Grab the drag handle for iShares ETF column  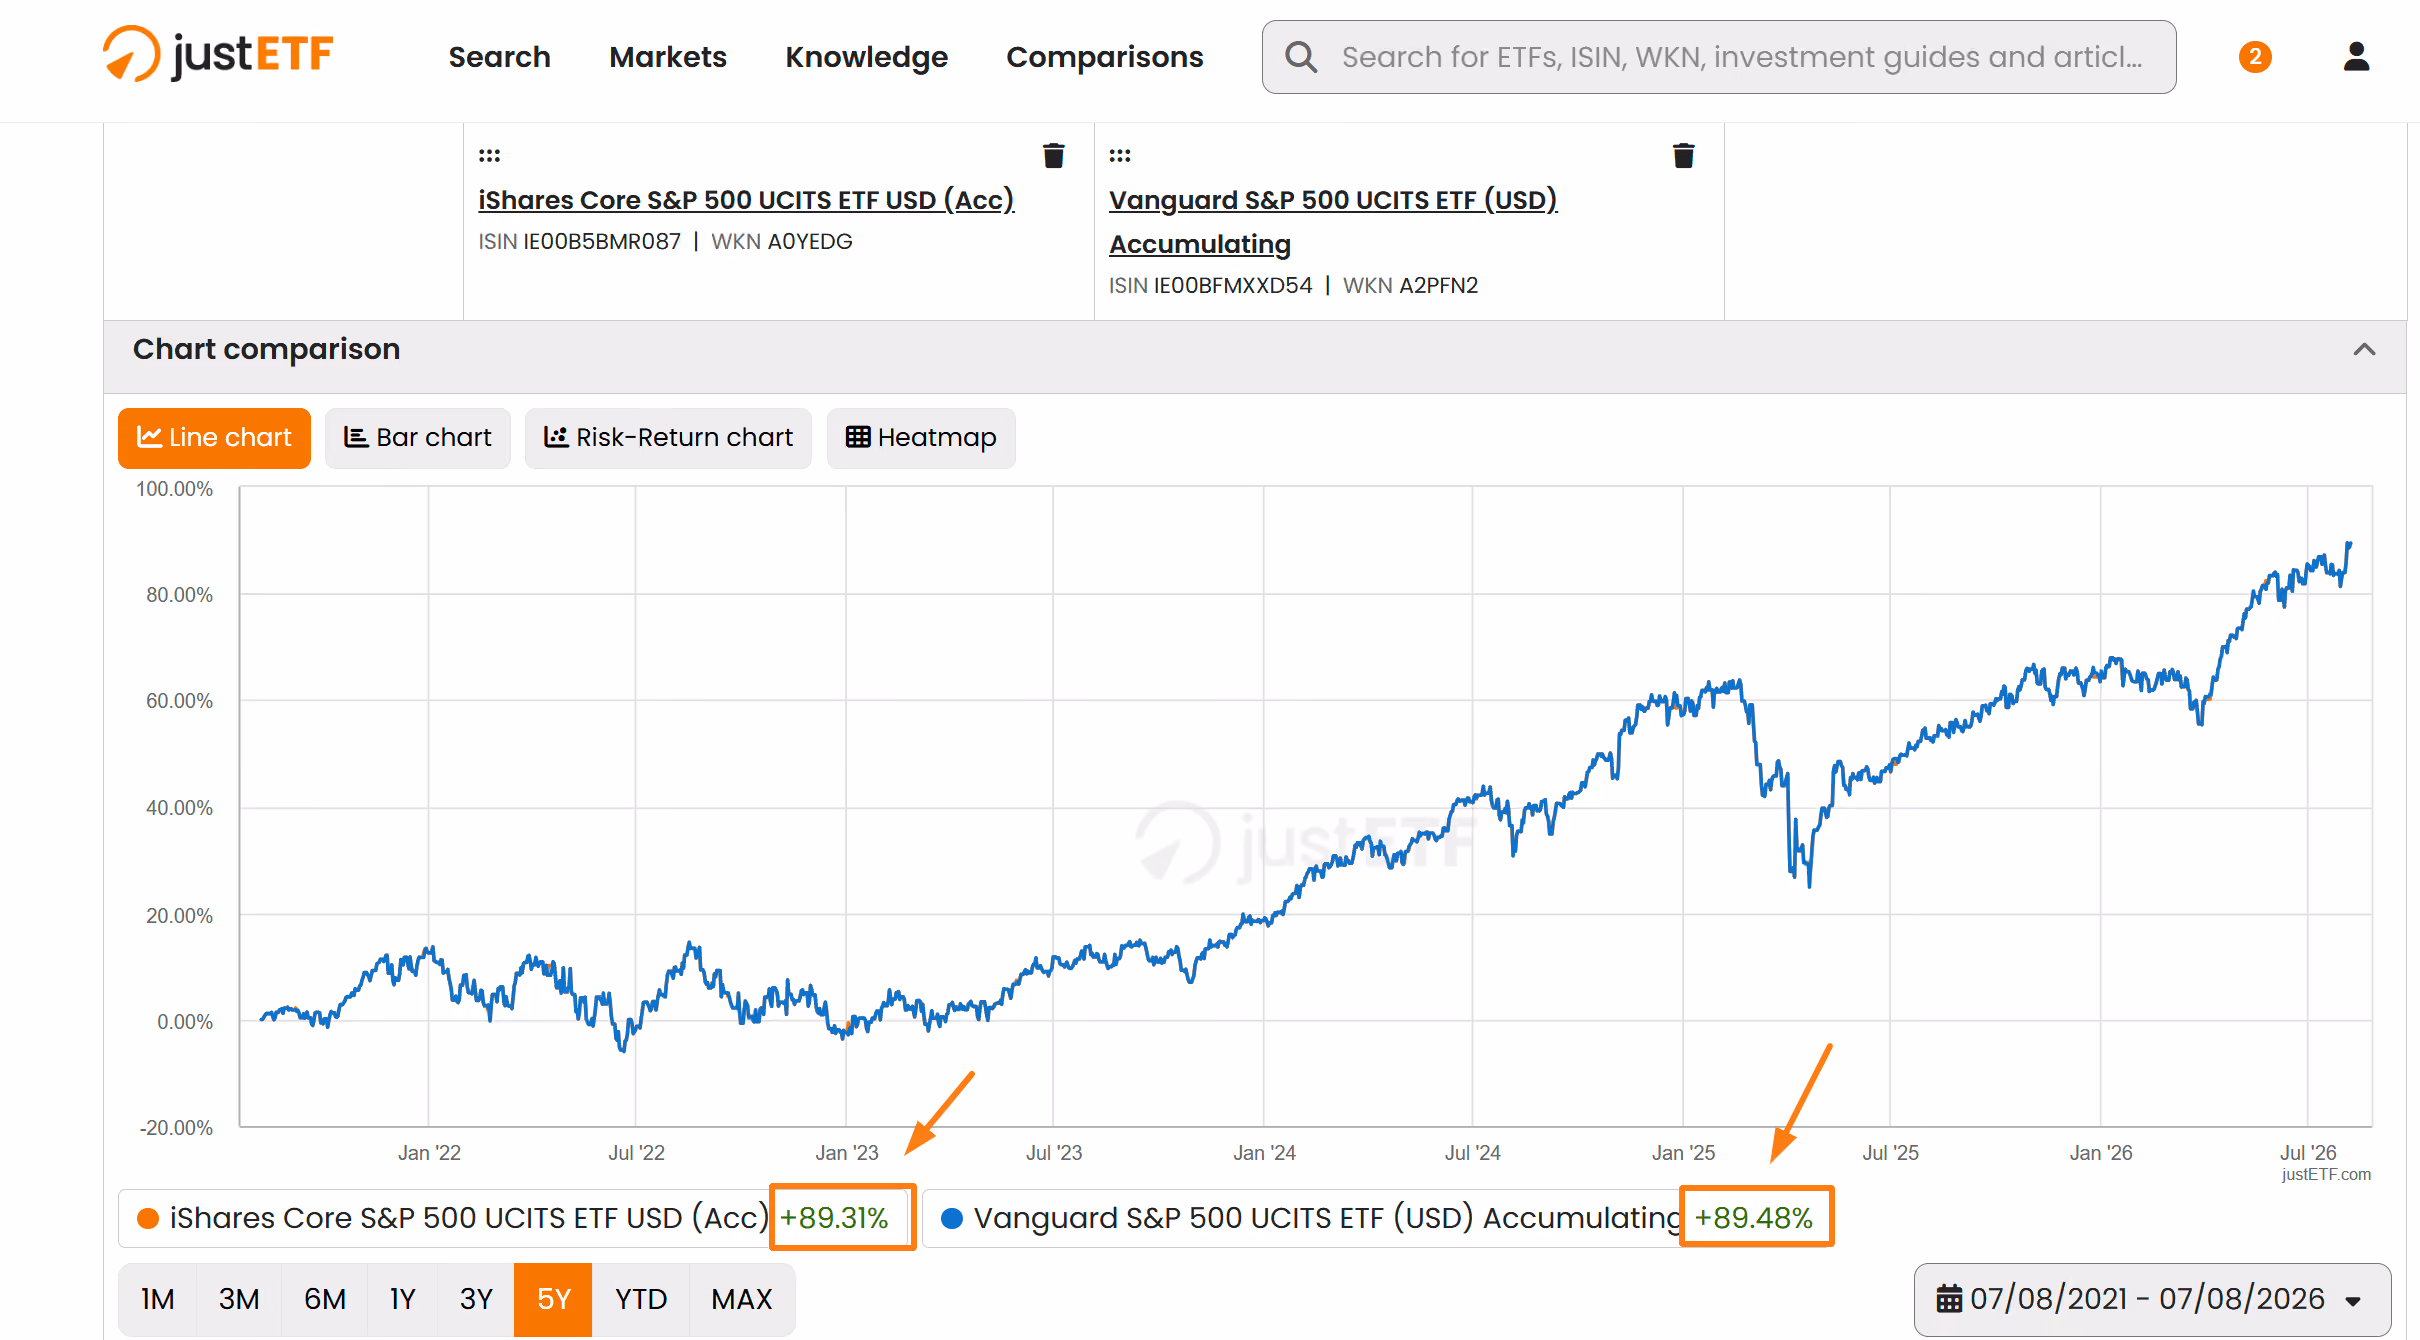[489, 156]
